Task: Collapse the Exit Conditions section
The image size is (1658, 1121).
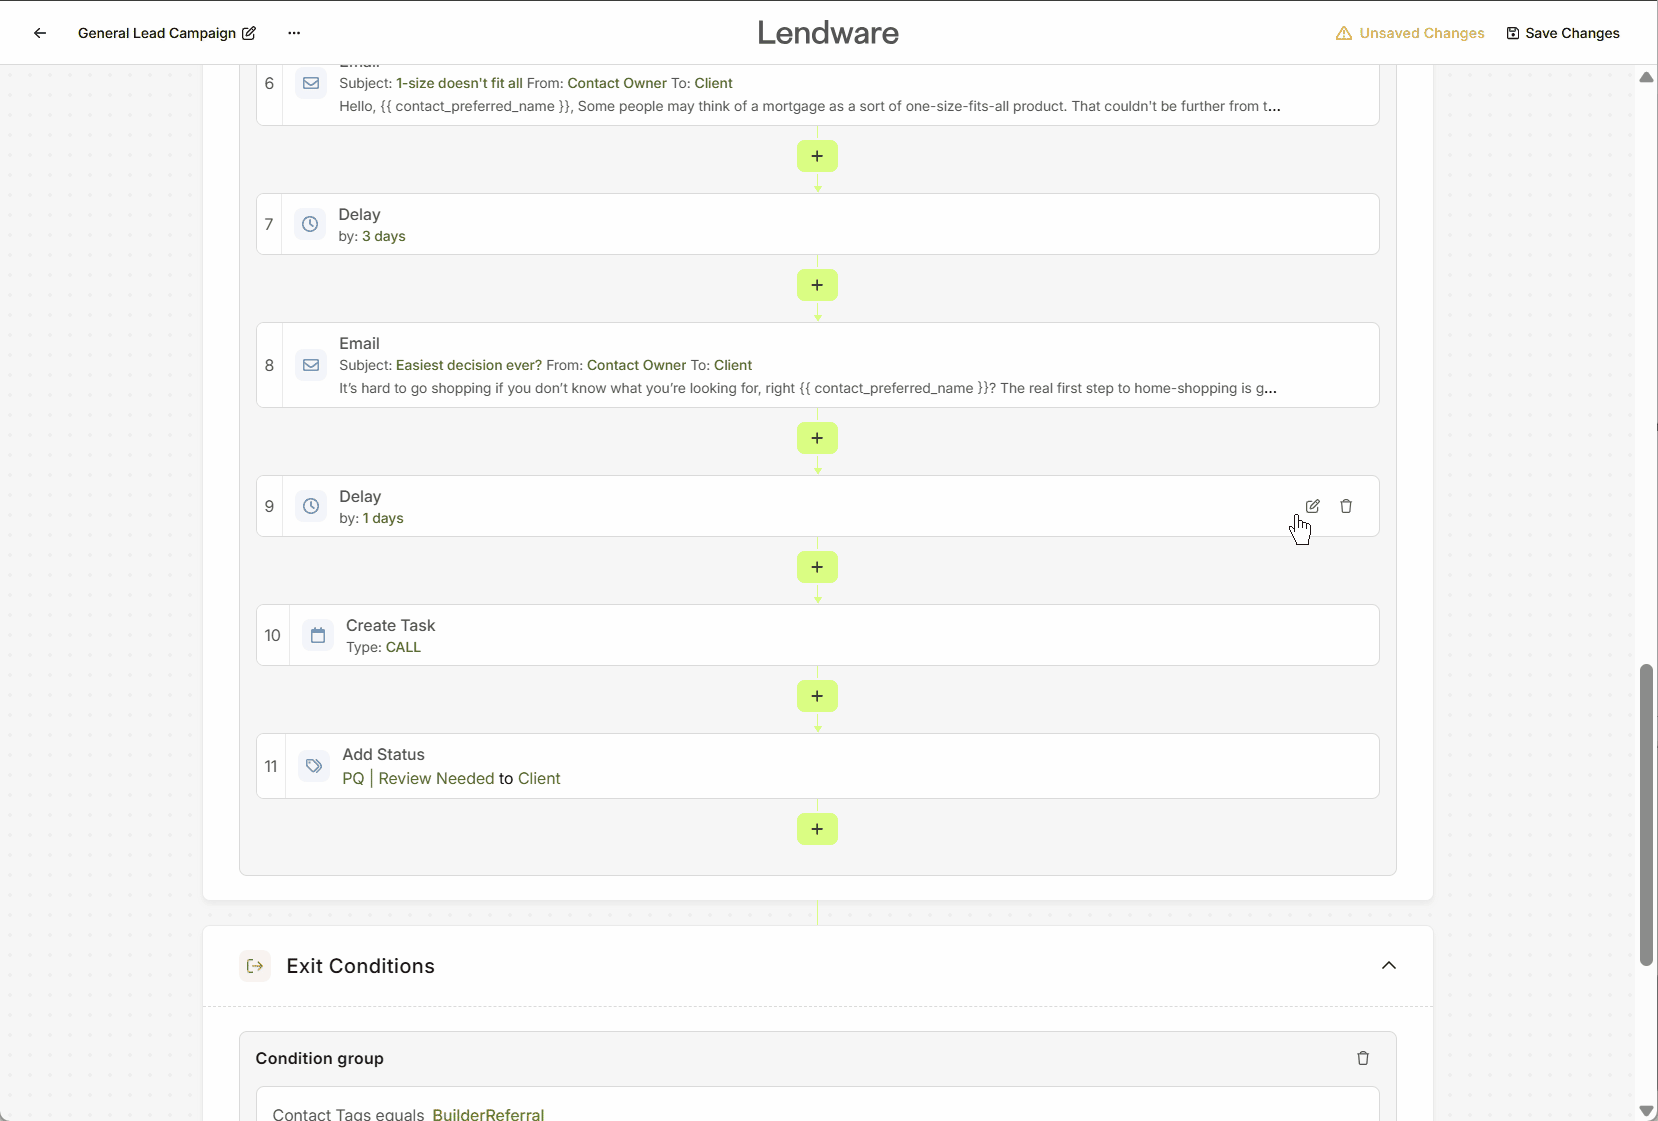Action: pyautogui.click(x=1388, y=965)
